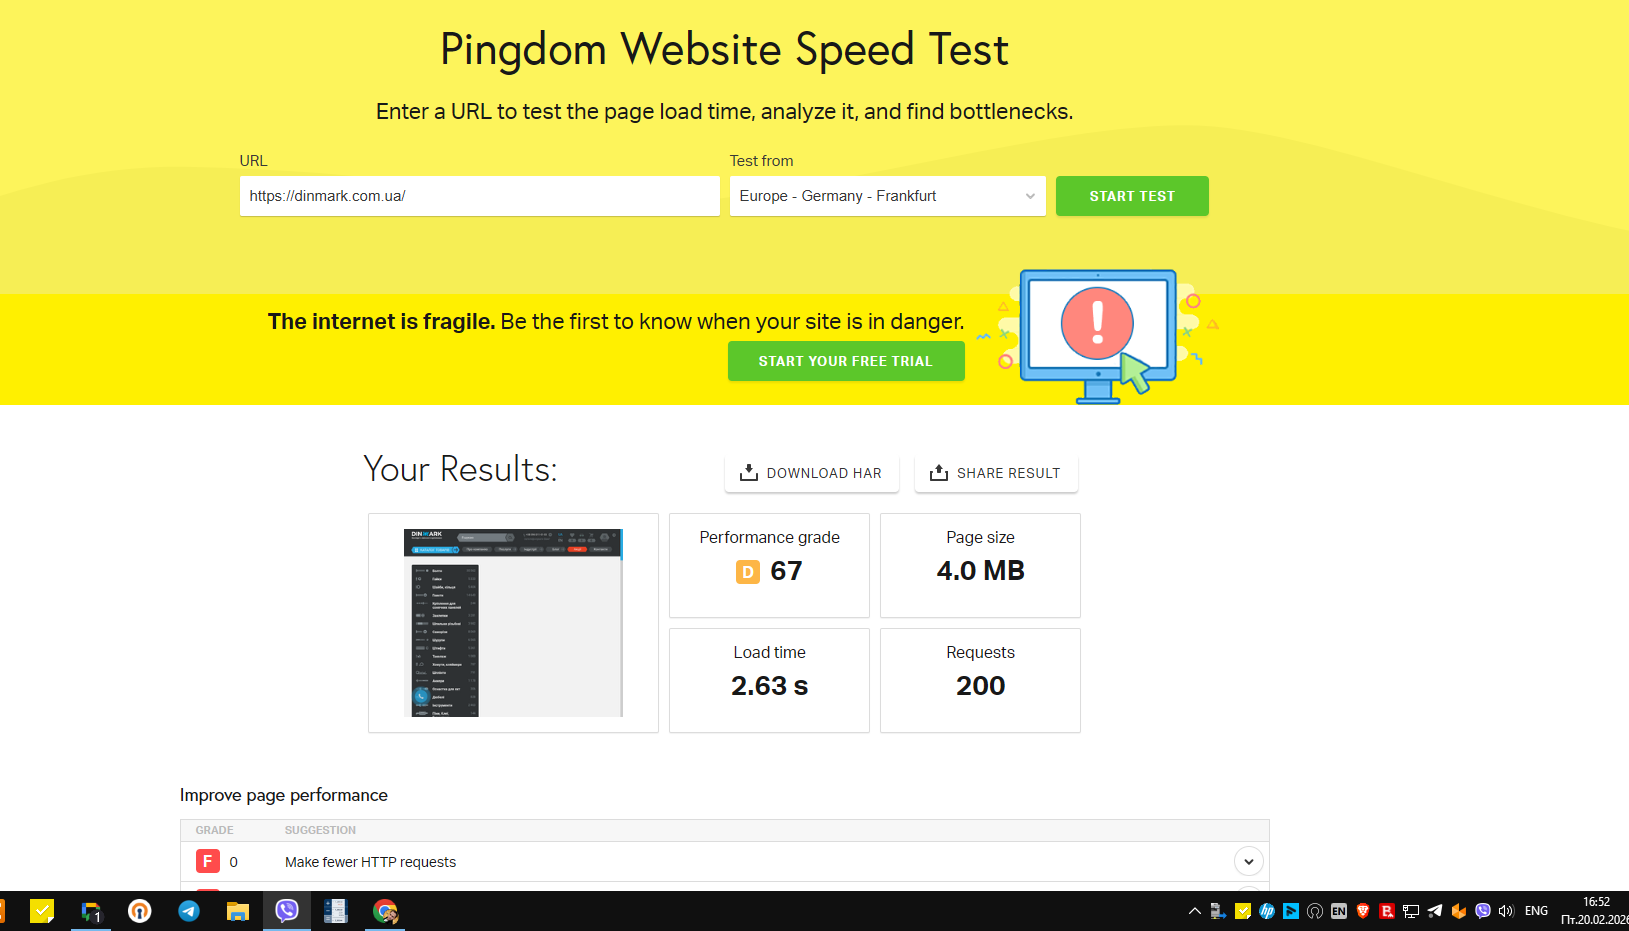Click the SUGGESTION column header
1629x931 pixels.
[x=320, y=830]
